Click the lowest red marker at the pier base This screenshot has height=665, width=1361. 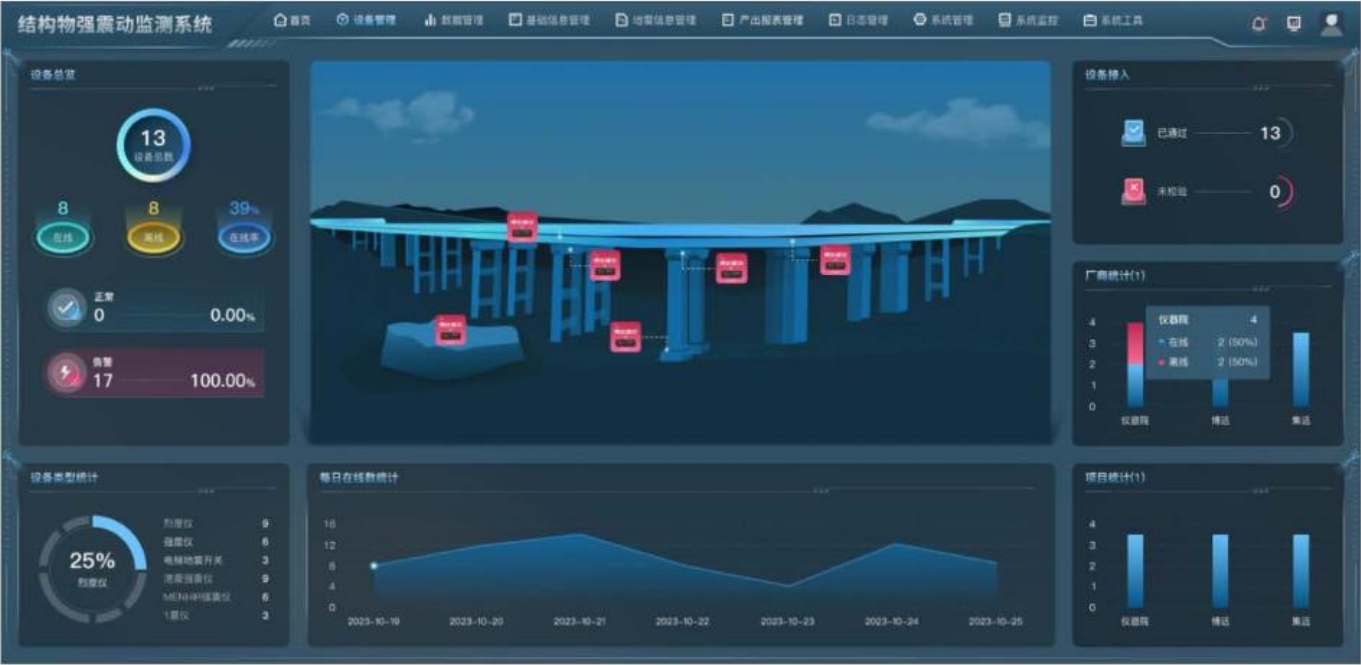(626, 337)
